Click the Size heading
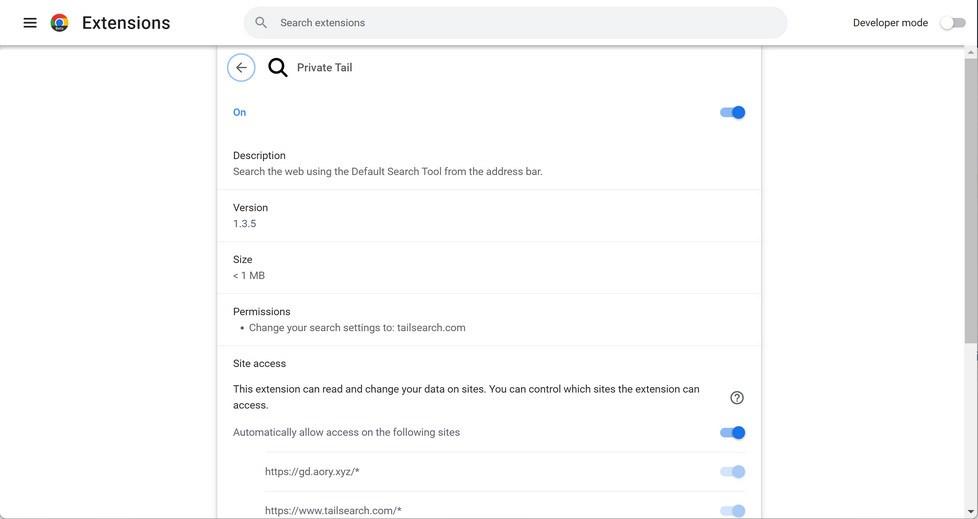Image resolution: width=978 pixels, height=519 pixels. (243, 259)
